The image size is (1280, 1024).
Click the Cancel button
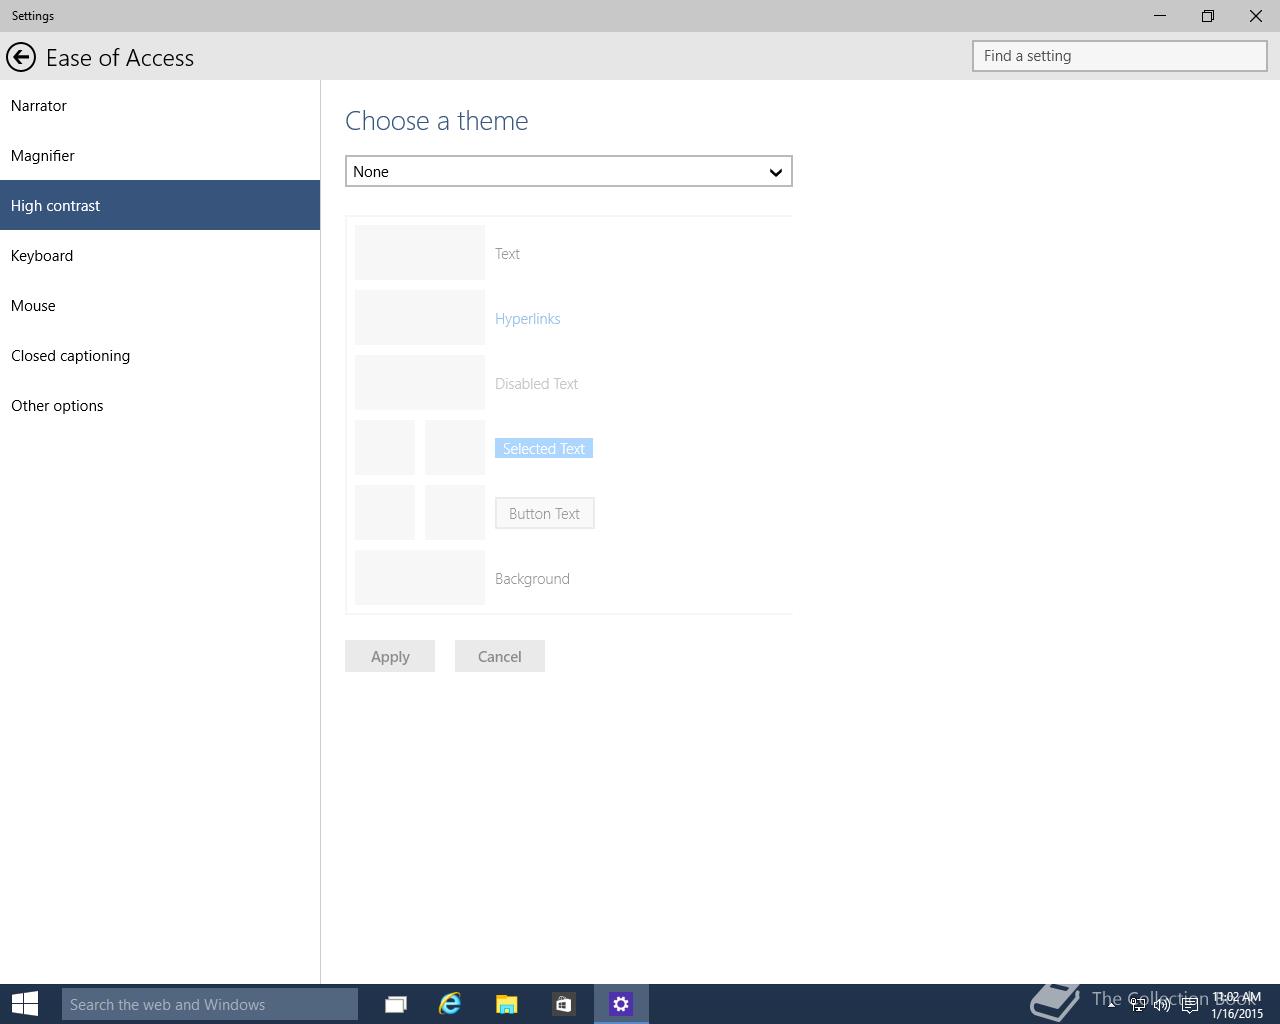pyautogui.click(x=500, y=656)
